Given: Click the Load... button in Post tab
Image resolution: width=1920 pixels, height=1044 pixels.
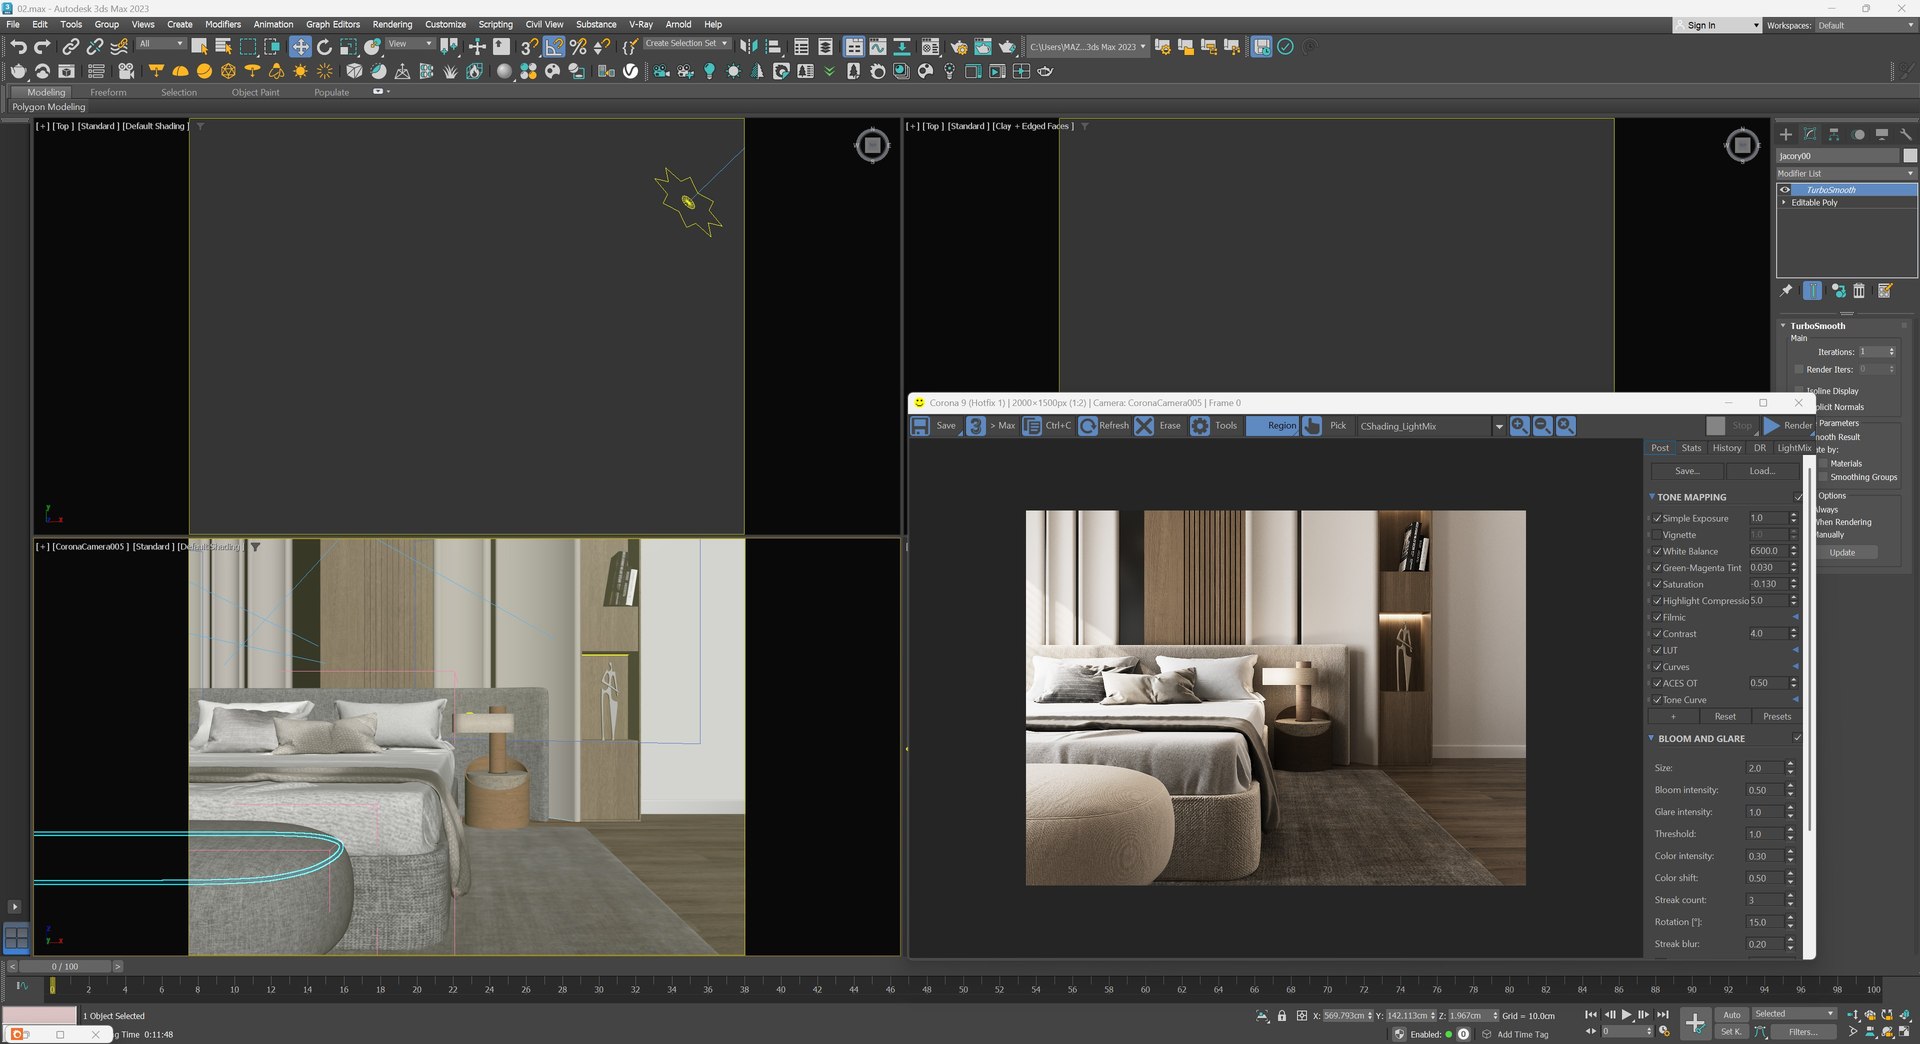Looking at the screenshot, I should pos(1762,471).
